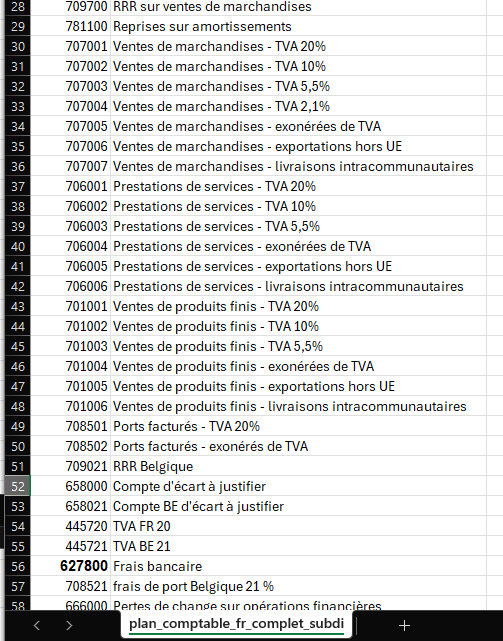Click bold account number 627800 cell
This screenshot has height=641, width=503.
pos(70,567)
